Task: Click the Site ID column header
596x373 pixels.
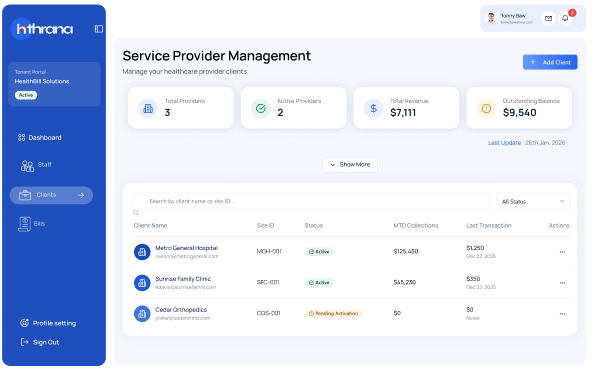Action: coord(265,225)
